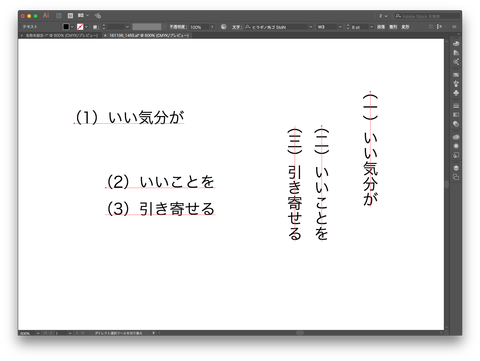
Task: Click the 文字 character label link
Action: [236, 27]
